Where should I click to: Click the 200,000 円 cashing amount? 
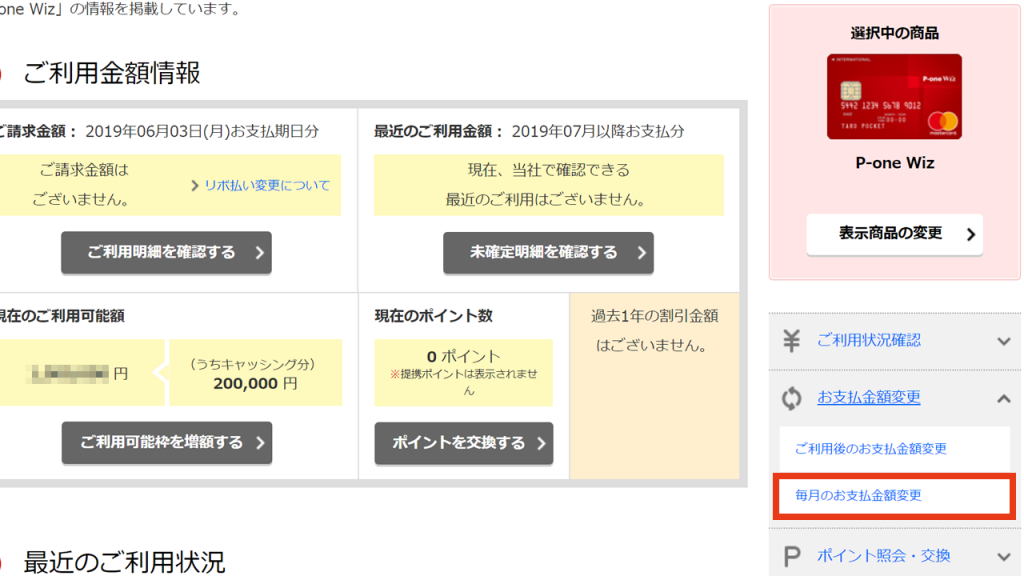coord(255,383)
